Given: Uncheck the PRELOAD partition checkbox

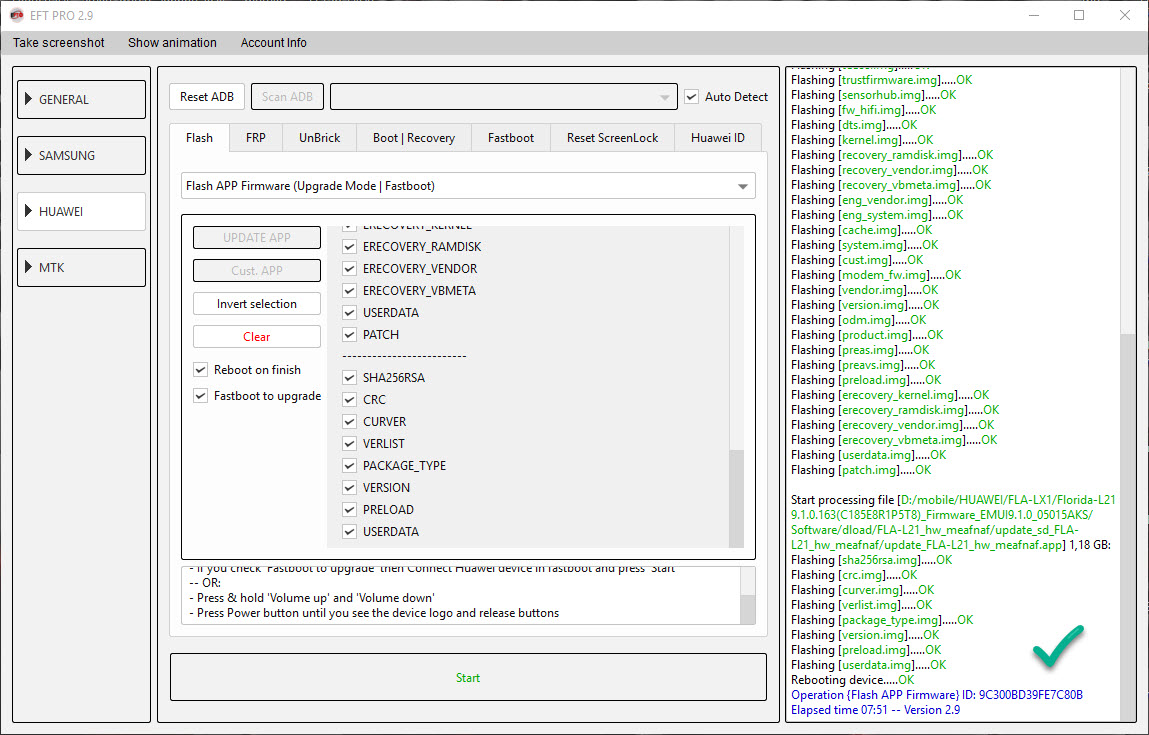Looking at the screenshot, I should [350, 510].
